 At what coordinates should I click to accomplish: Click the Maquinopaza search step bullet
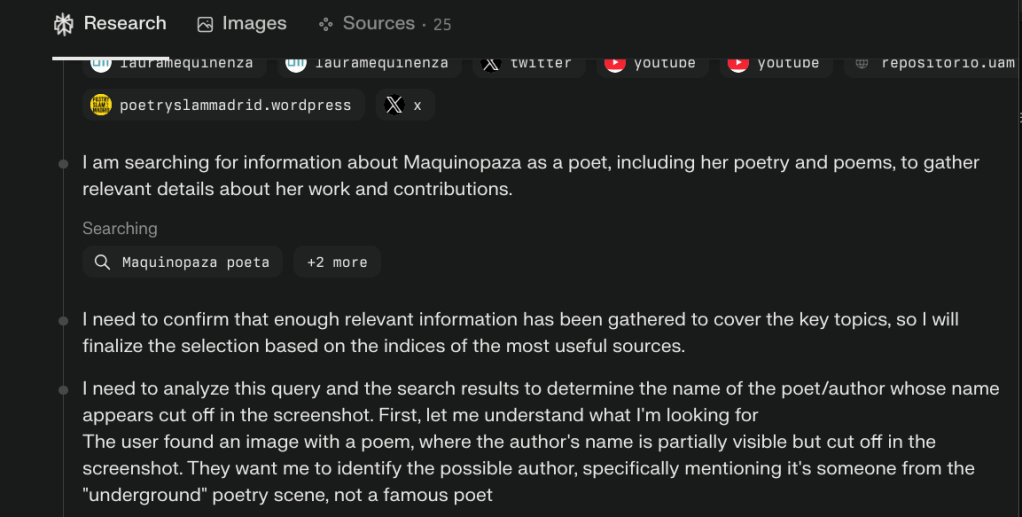coord(63,162)
